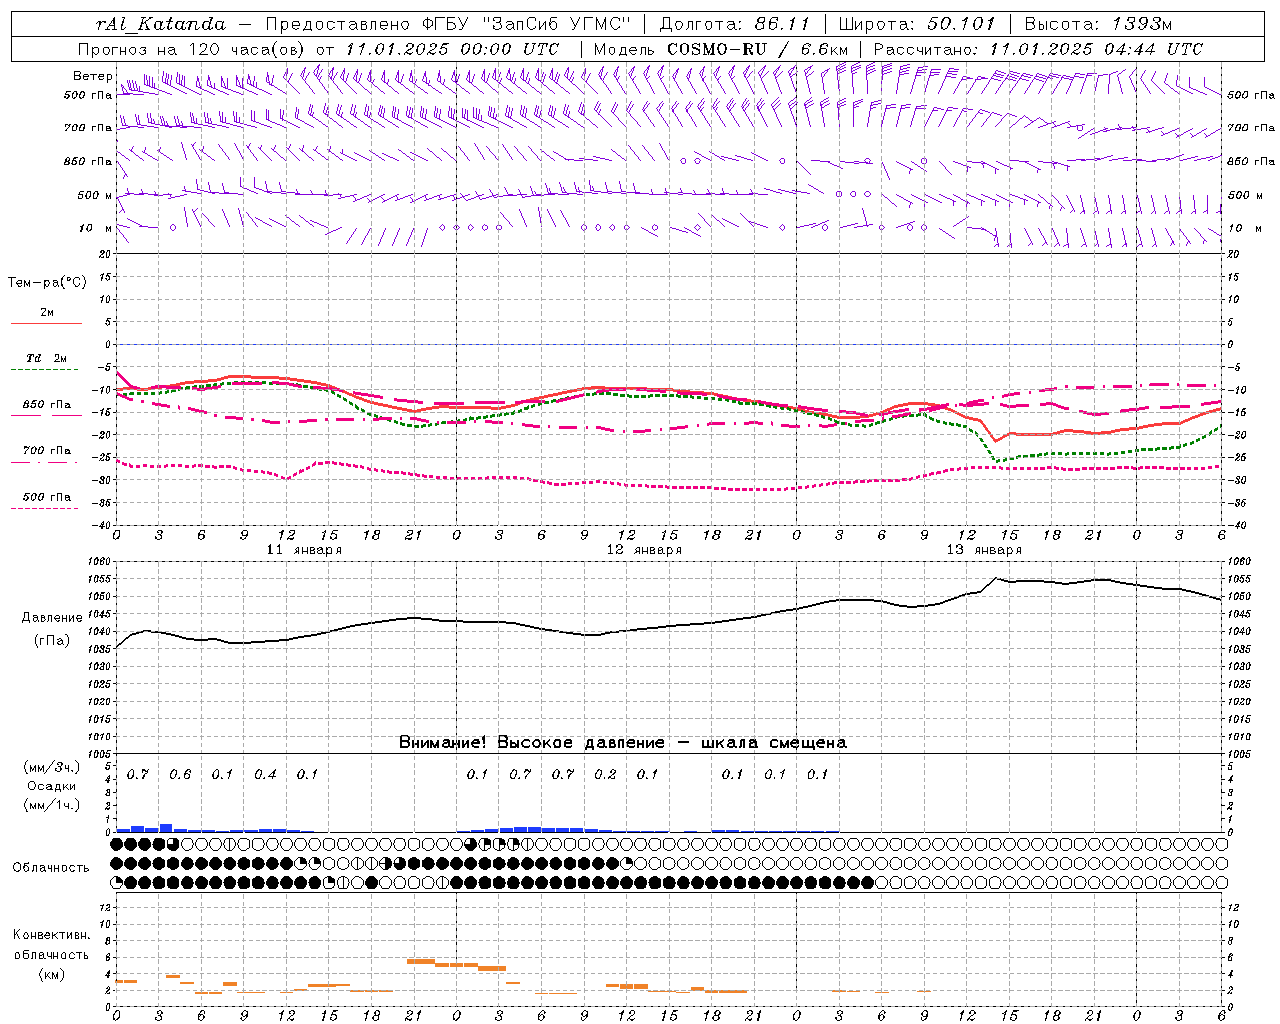The image size is (1280, 1024).
Task: Click the '12 января' date label
Action: pos(644,550)
